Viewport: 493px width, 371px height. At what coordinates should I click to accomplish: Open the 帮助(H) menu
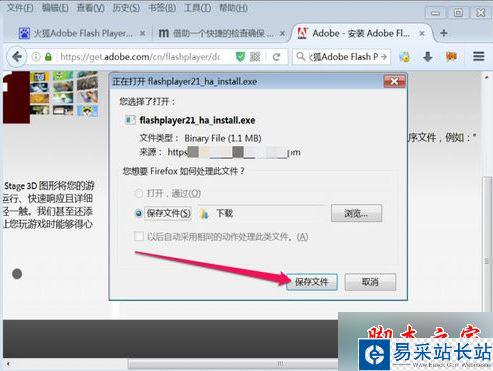pyautogui.click(x=233, y=7)
